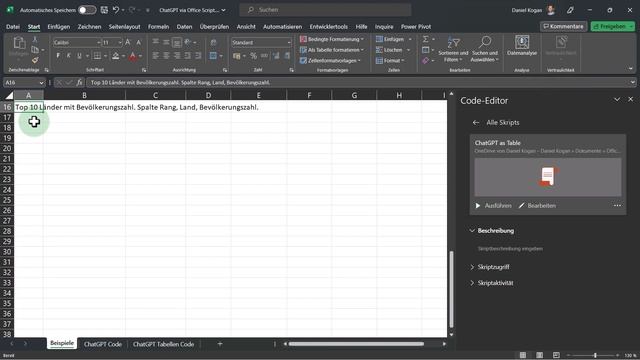Image resolution: width=640 pixels, height=360 pixels.
Task: Switch to the Automatisieren ribbon tab
Action: 282,27
